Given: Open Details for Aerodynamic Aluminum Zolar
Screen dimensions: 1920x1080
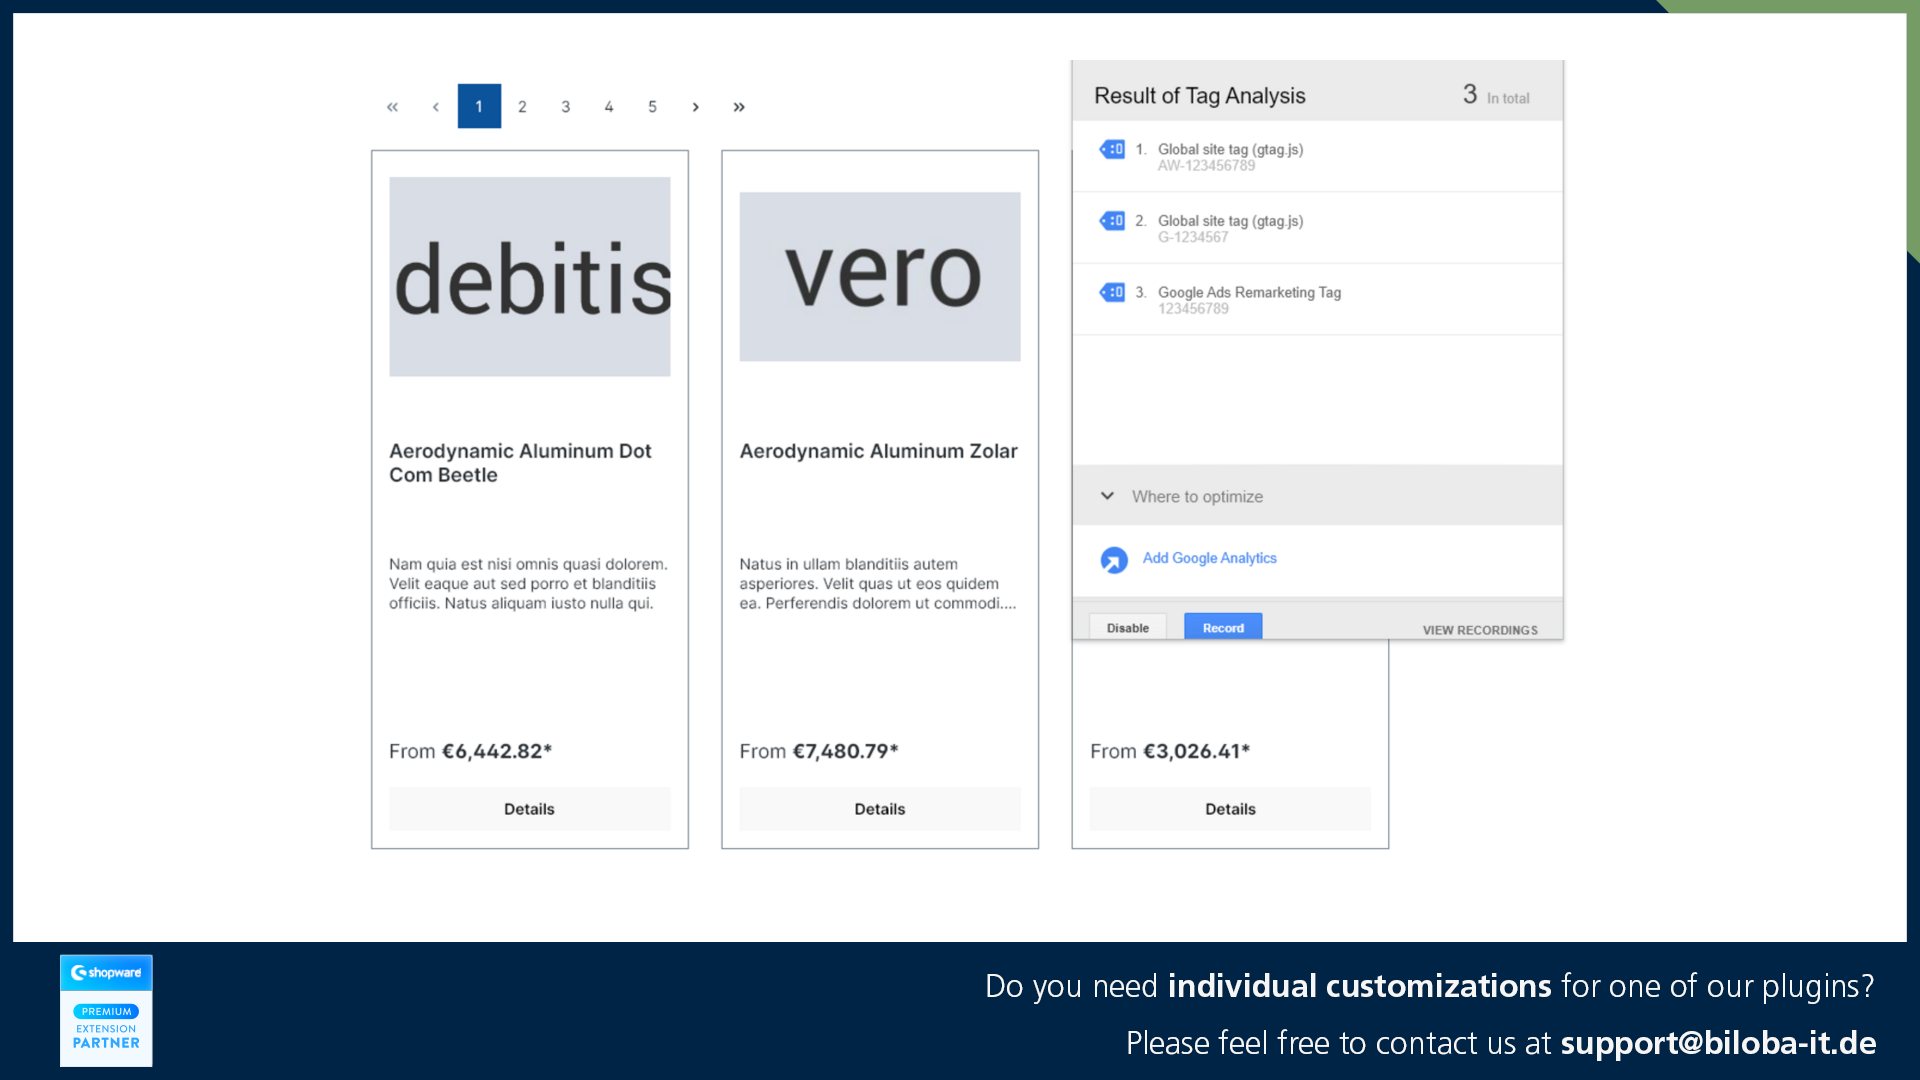Looking at the screenshot, I should click(x=880, y=809).
